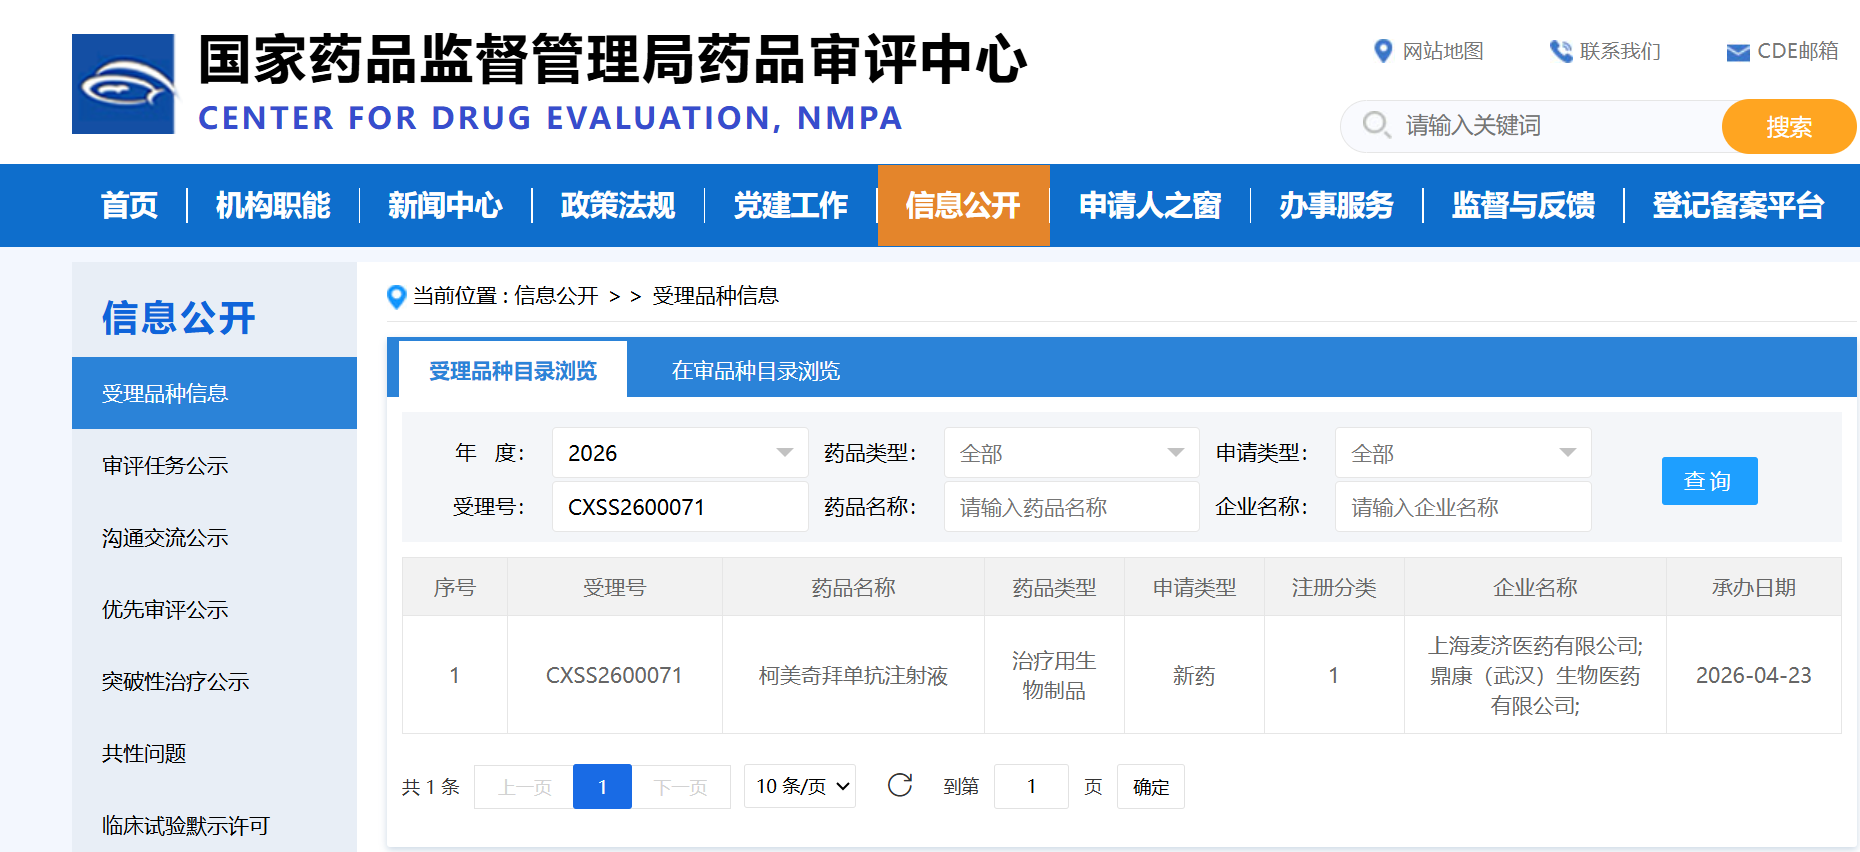
Task: Click the 确定 page jump button
Action: click(x=1151, y=786)
